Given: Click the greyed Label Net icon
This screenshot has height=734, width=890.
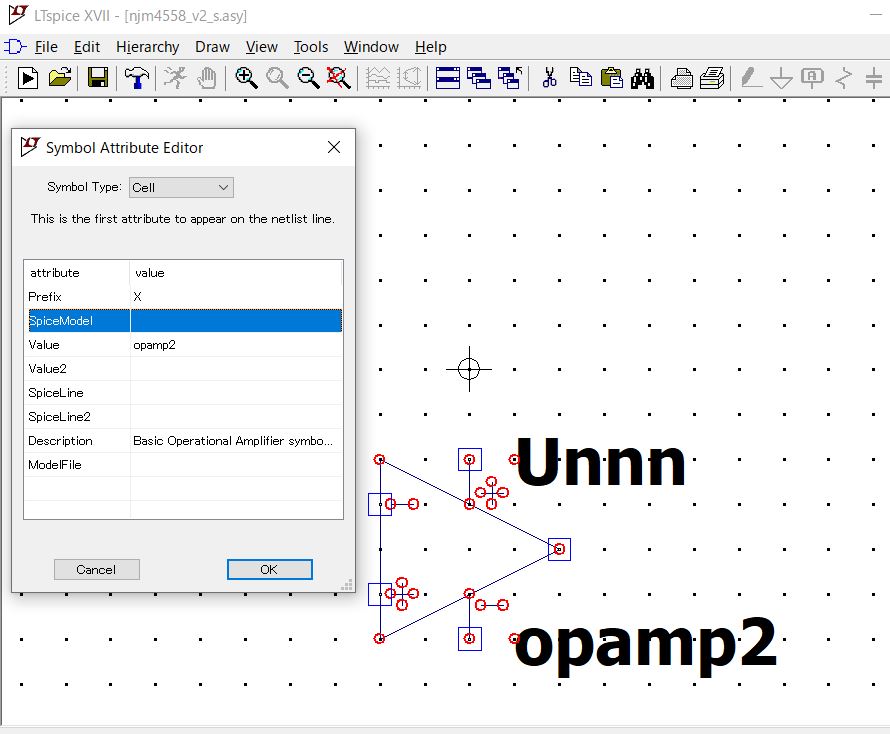Looking at the screenshot, I should (812, 78).
